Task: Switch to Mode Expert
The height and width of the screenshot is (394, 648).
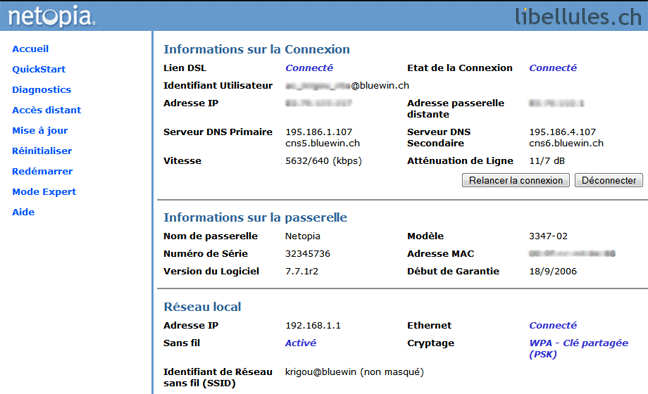Action: click(x=44, y=192)
